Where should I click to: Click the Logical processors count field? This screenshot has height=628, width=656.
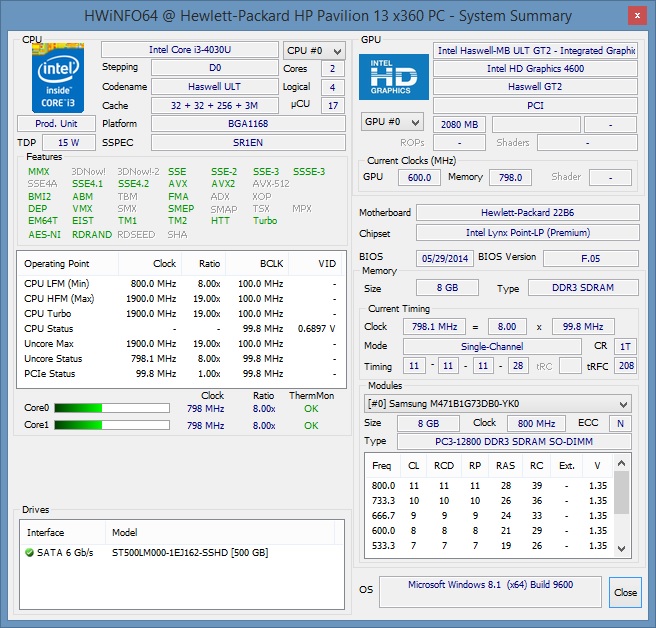click(333, 87)
